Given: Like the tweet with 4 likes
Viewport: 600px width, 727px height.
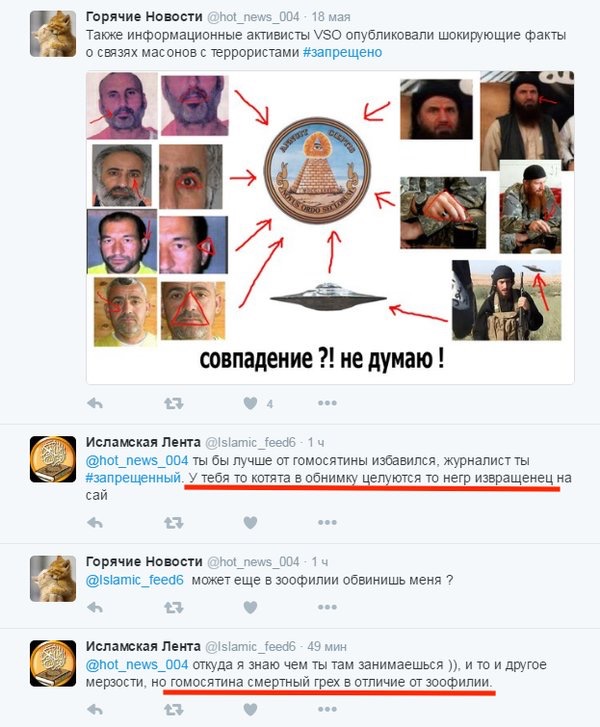Looking at the screenshot, I should pos(250,403).
